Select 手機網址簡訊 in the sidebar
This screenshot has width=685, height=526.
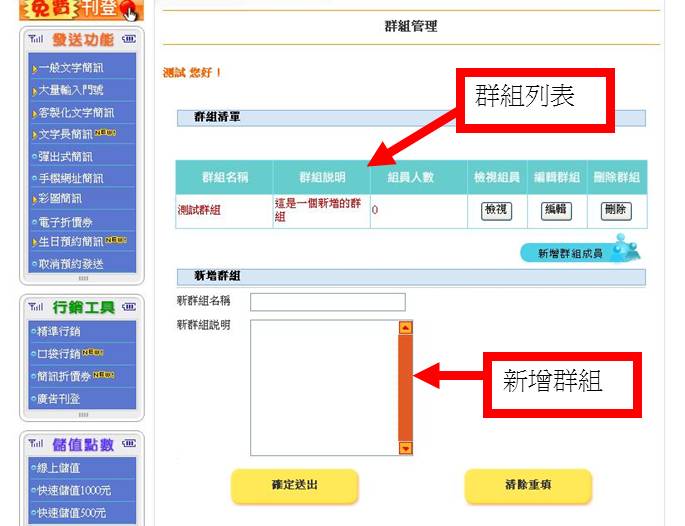point(71,178)
